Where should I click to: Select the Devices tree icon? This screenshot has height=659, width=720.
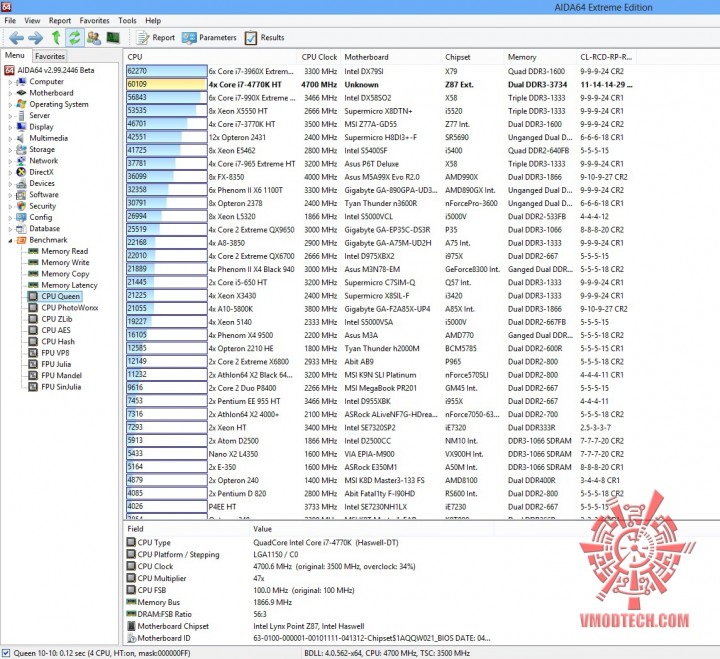click(21, 183)
